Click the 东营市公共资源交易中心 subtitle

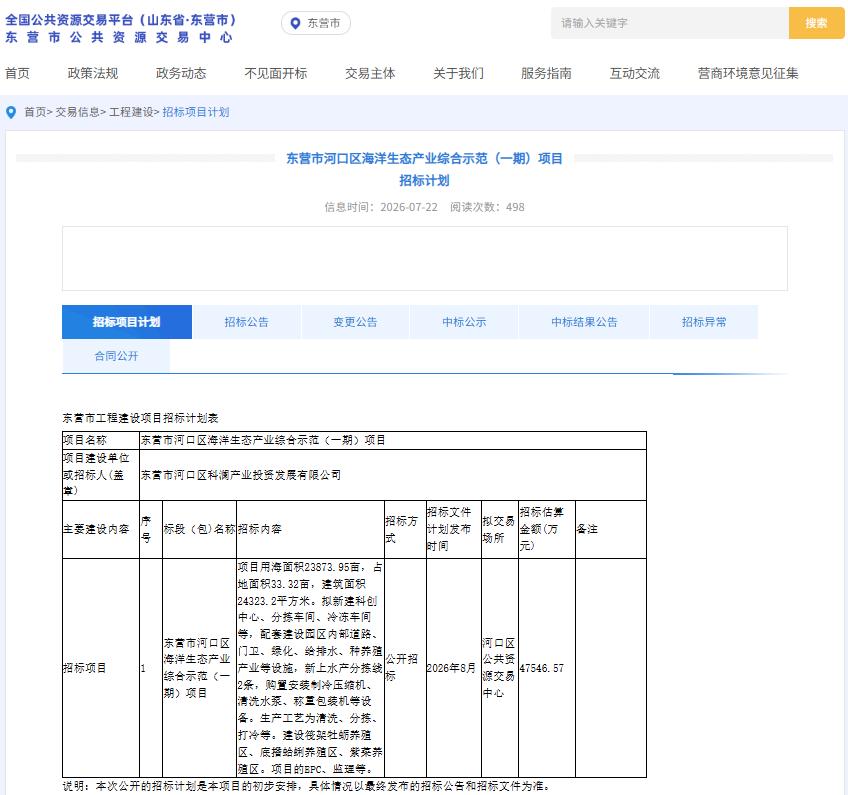tap(119, 37)
